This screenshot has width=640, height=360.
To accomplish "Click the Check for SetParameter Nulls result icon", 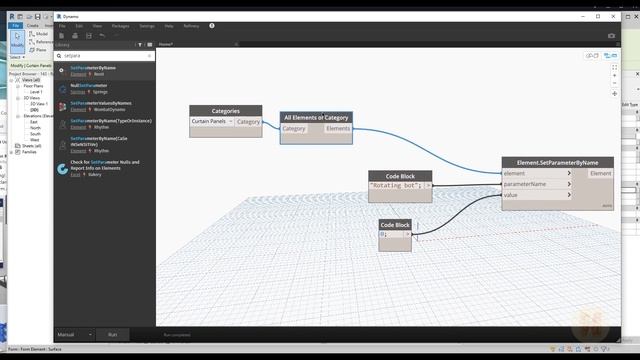I will [x=62, y=169].
